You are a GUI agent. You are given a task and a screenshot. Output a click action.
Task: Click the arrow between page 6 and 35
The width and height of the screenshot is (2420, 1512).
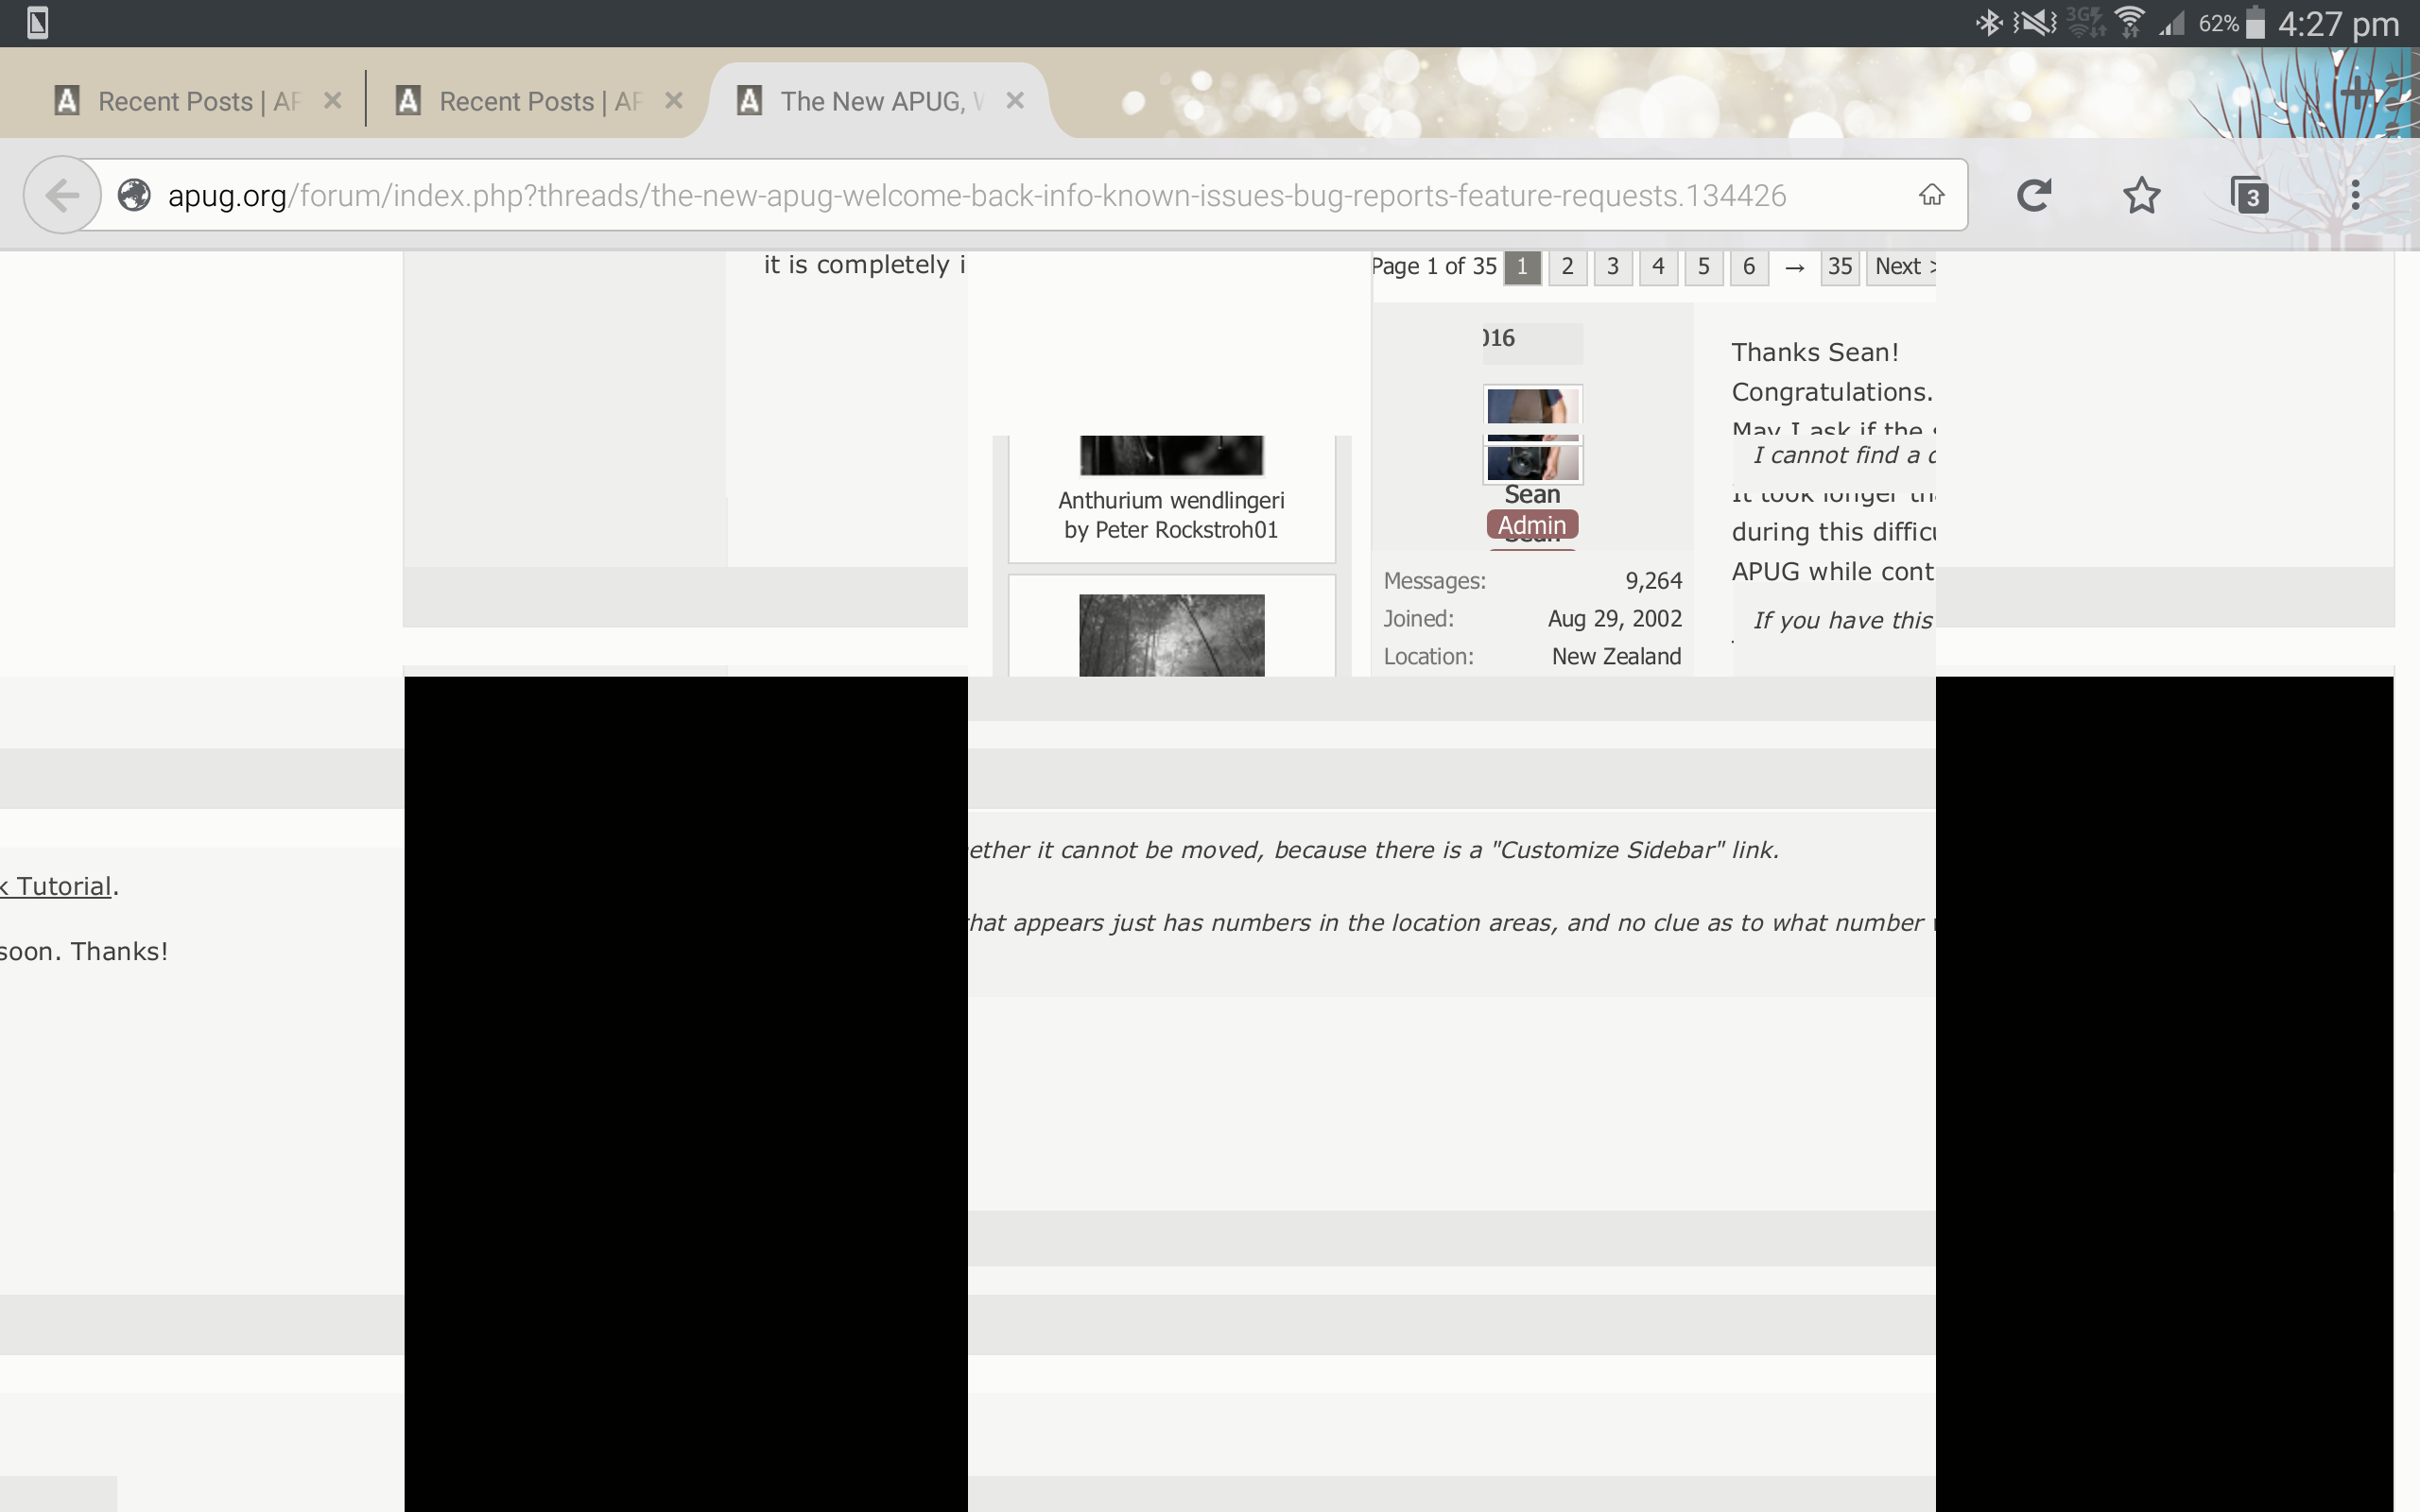1795,267
